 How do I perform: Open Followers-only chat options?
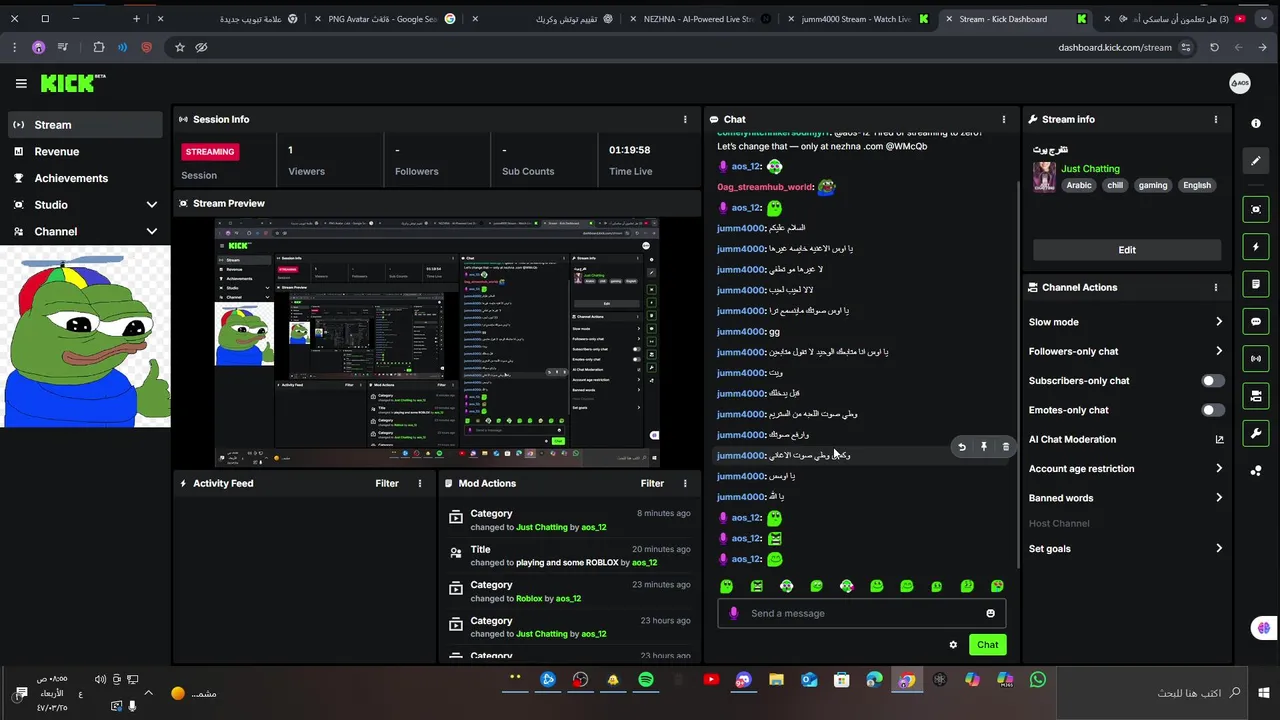(x=1126, y=351)
